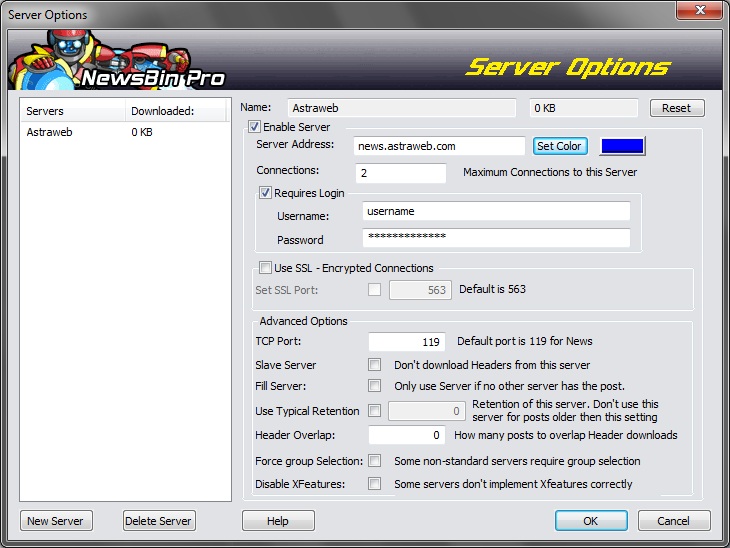
Task: Click the Password input field
Action: [x=496, y=237]
